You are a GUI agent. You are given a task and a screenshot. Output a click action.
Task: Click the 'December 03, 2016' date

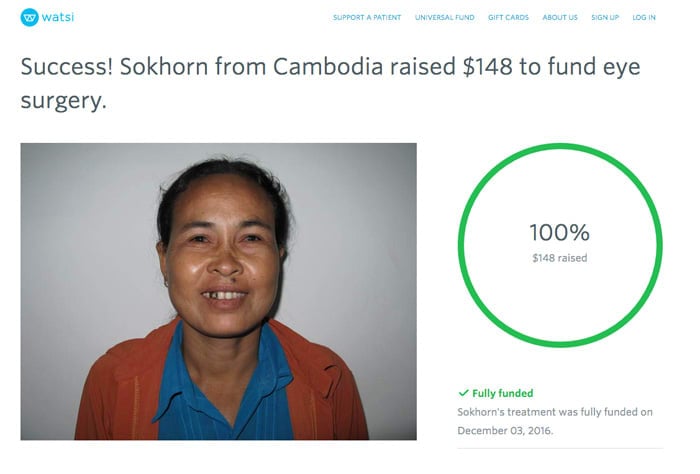pos(503,430)
